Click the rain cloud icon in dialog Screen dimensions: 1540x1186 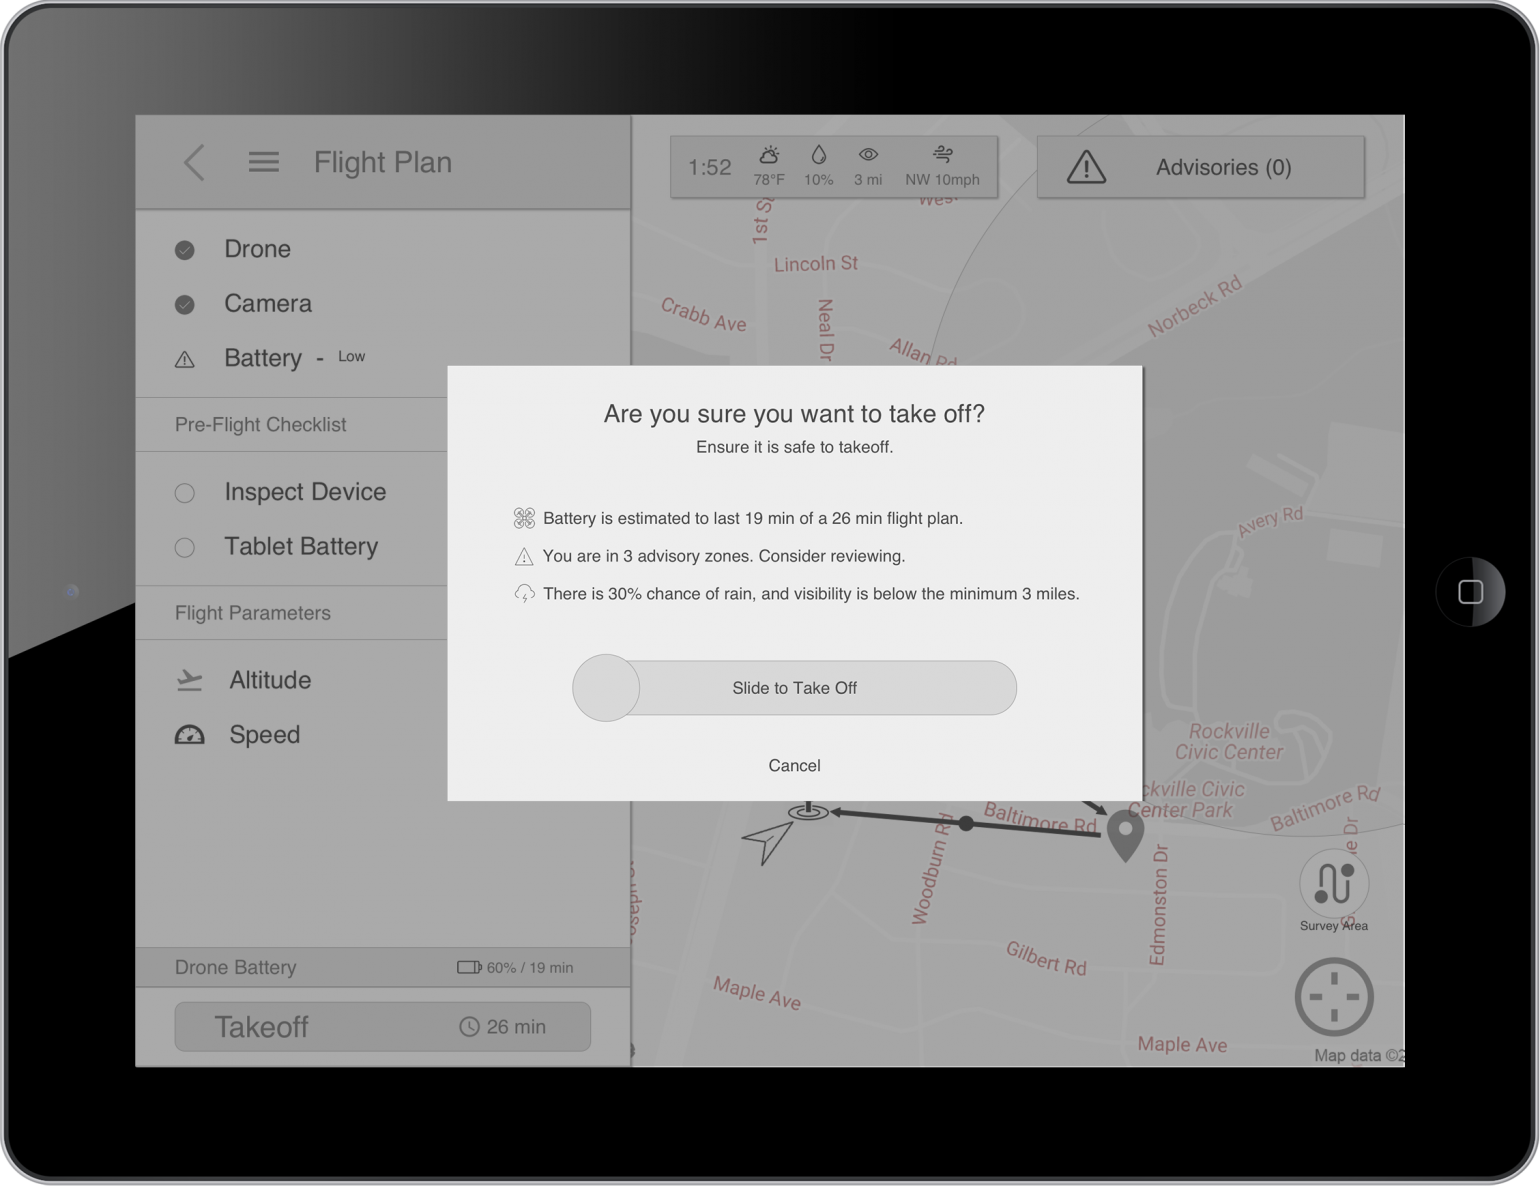524,594
